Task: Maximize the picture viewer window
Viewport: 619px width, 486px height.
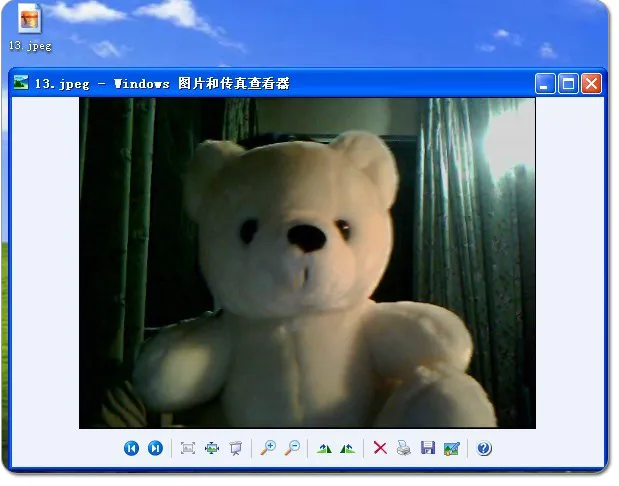Action: coord(568,83)
